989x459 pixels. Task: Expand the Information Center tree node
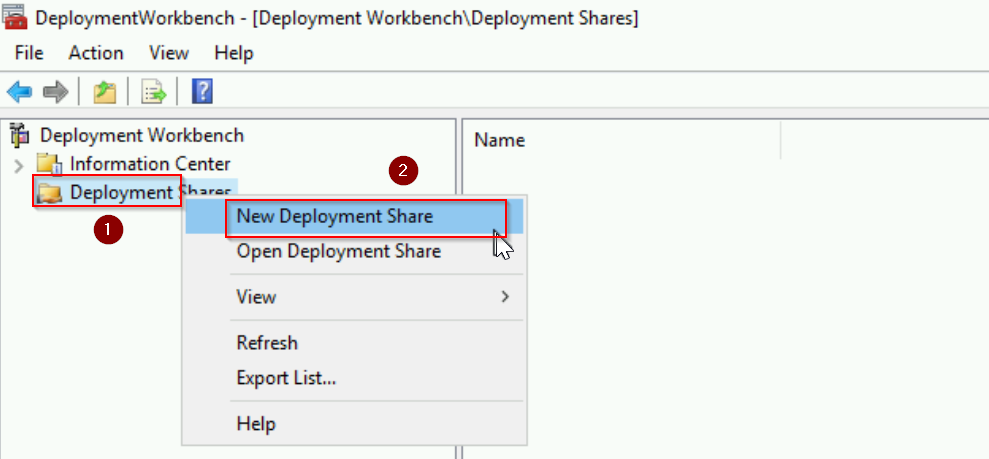click(19, 166)
